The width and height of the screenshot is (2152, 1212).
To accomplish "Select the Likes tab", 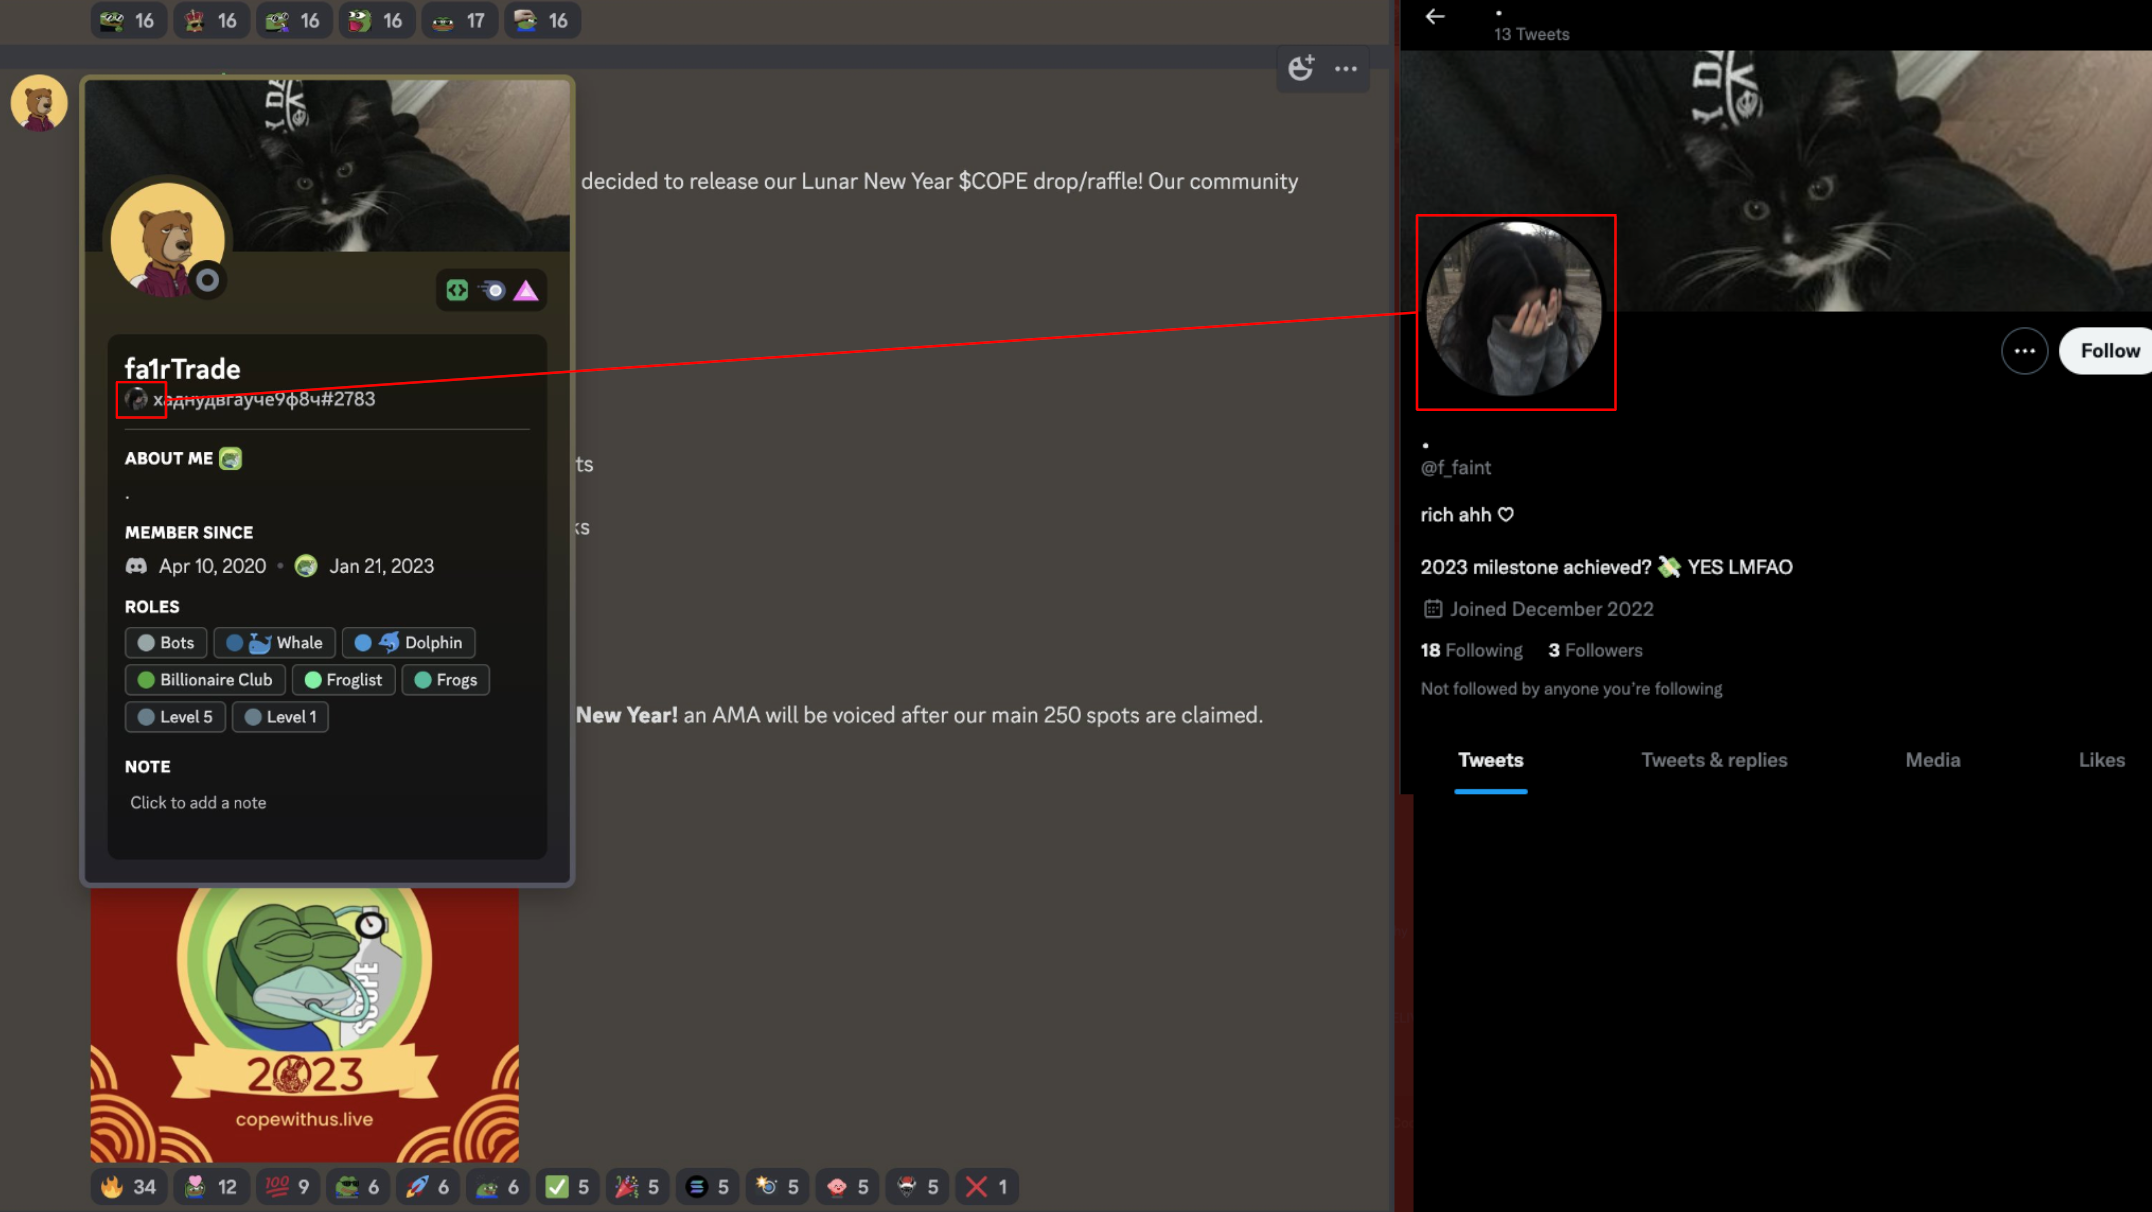I will [2101, 760].
